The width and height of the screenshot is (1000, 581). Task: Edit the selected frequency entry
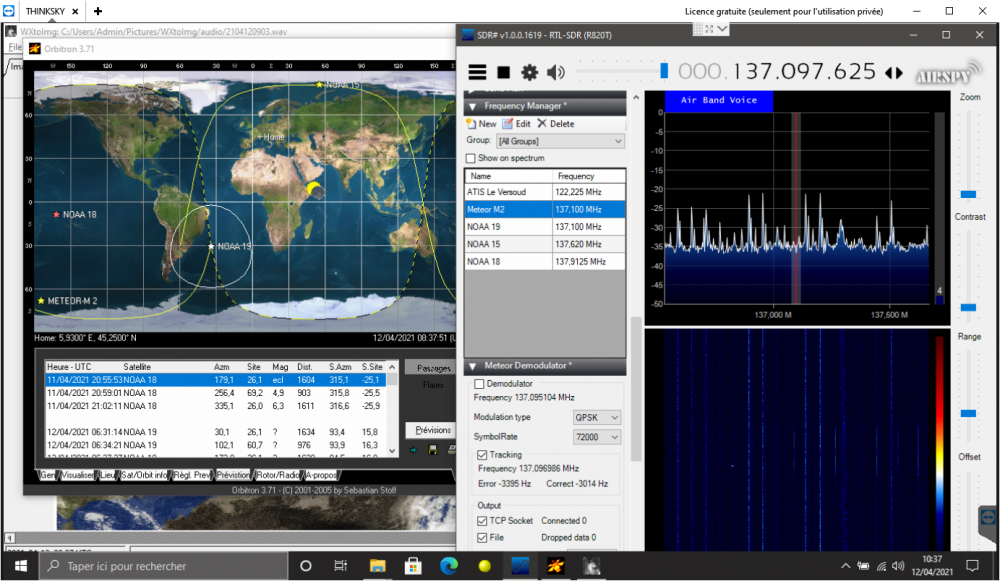517,124
